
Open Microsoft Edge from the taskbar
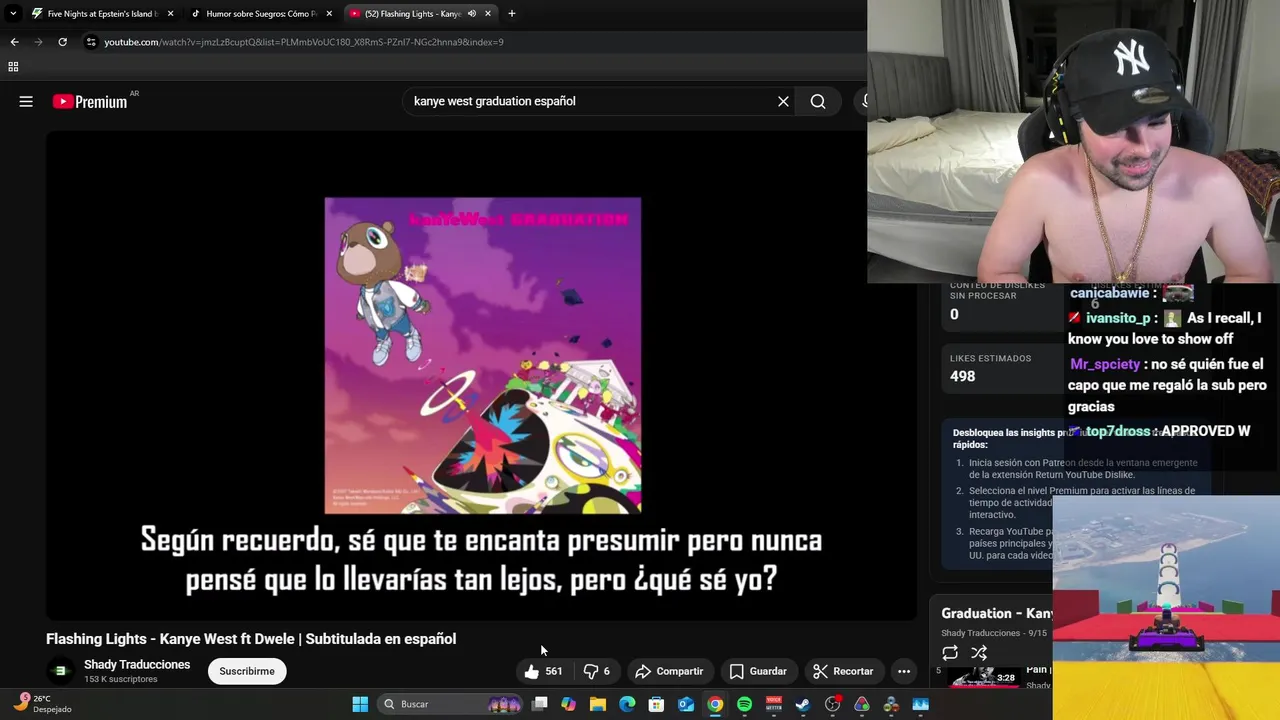pos(627,704)
